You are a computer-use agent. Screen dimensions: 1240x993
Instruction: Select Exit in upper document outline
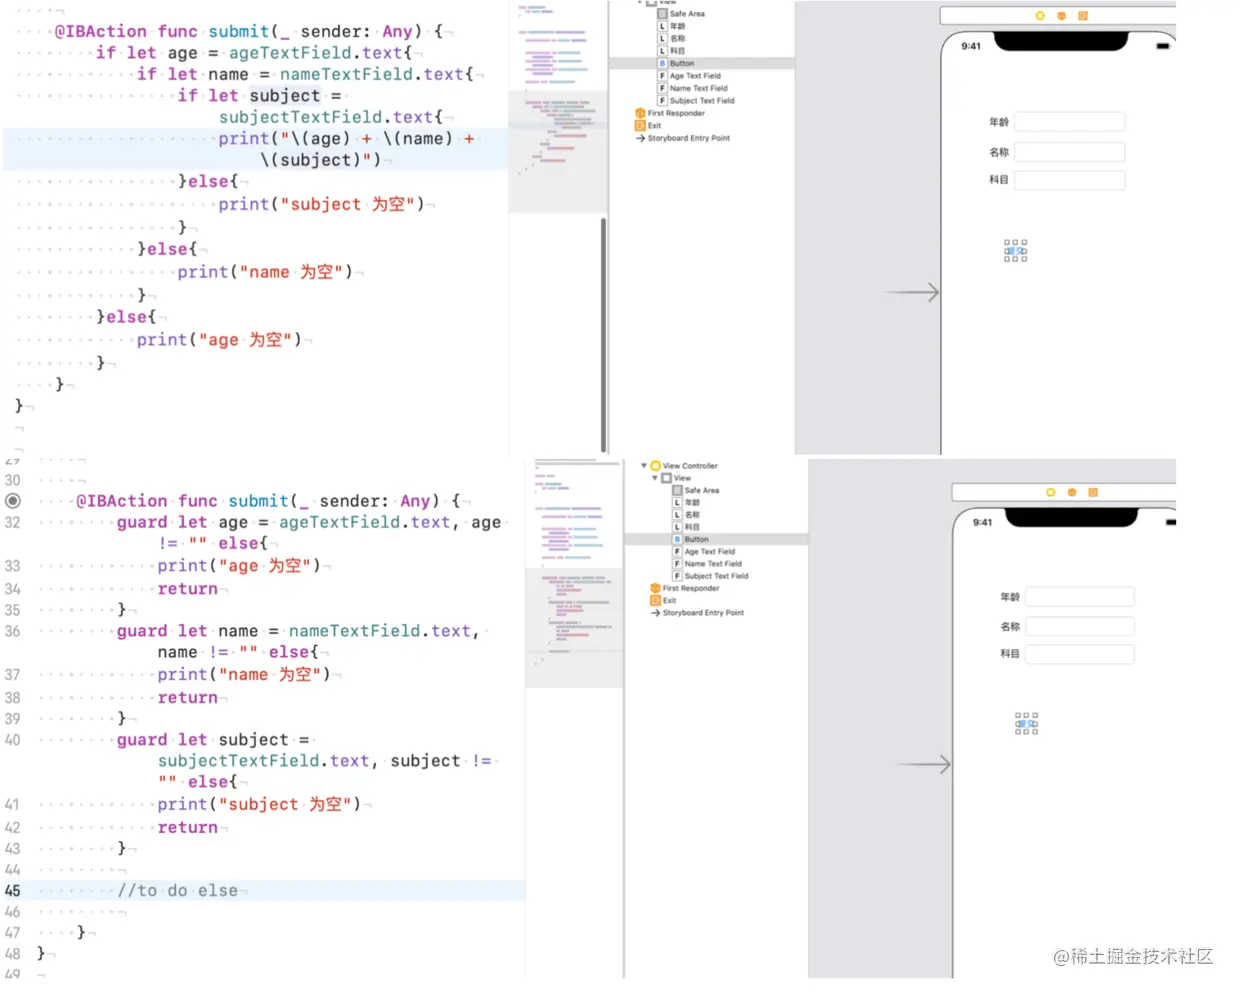[648, 126]
